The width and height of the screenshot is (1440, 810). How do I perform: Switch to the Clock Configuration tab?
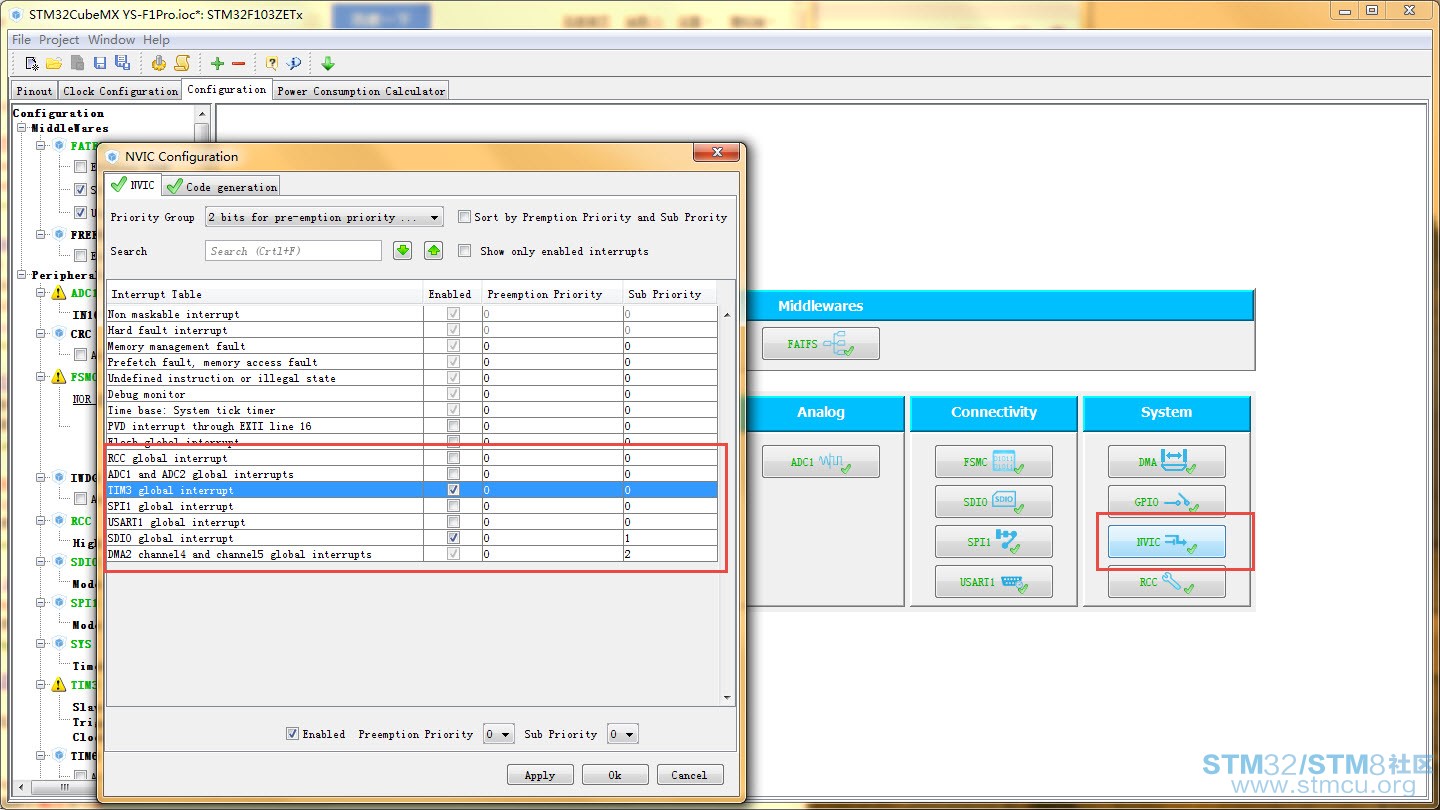[120, 91]
